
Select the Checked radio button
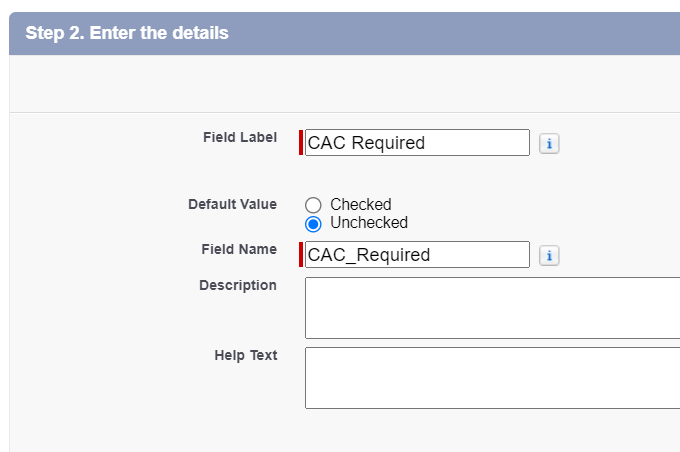313,205
